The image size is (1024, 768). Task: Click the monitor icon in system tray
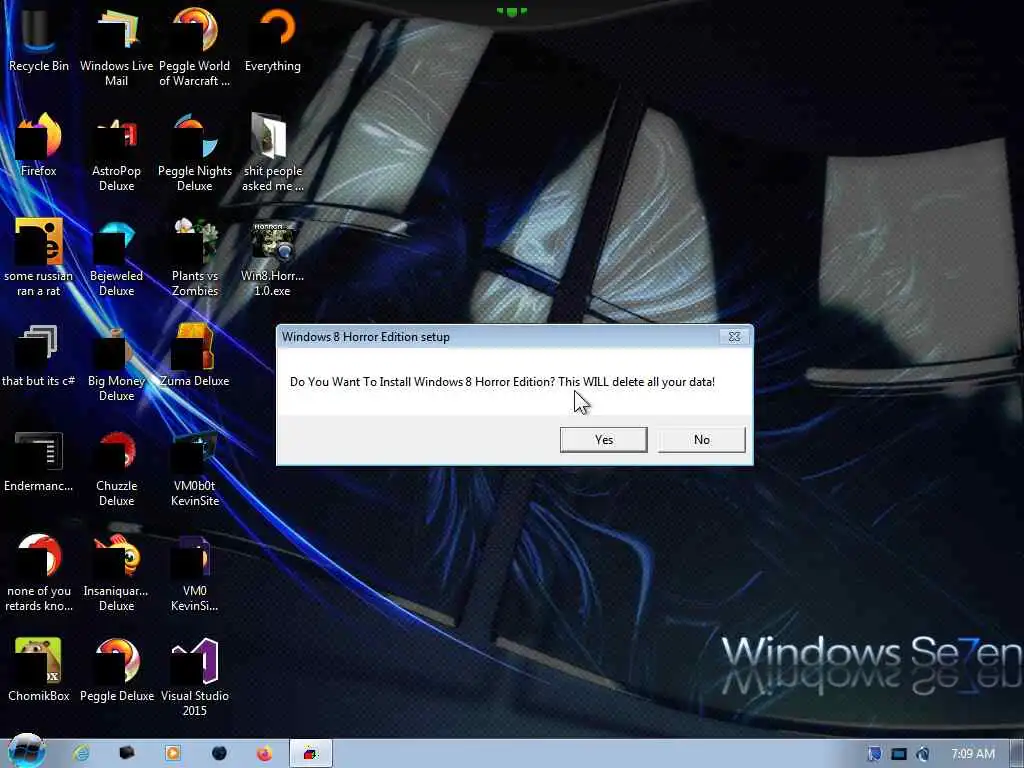coord(899,754)
